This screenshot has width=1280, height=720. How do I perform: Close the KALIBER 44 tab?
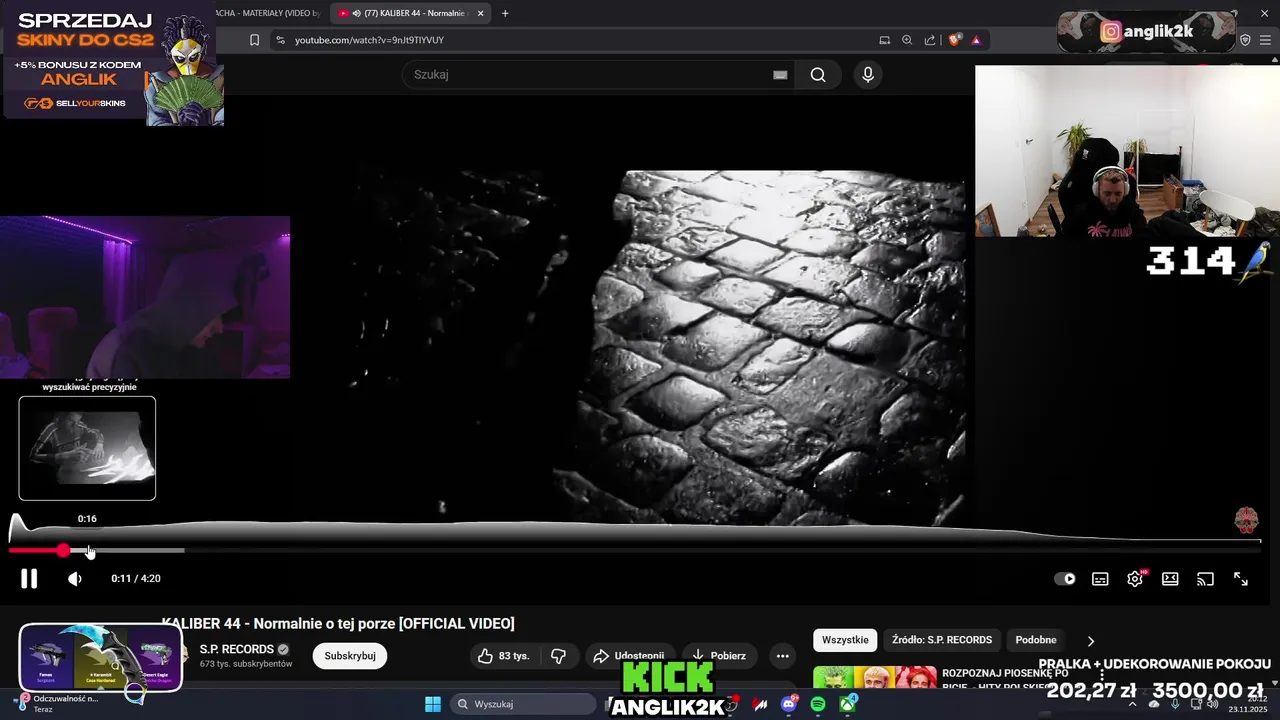click(x=480, y=13)
